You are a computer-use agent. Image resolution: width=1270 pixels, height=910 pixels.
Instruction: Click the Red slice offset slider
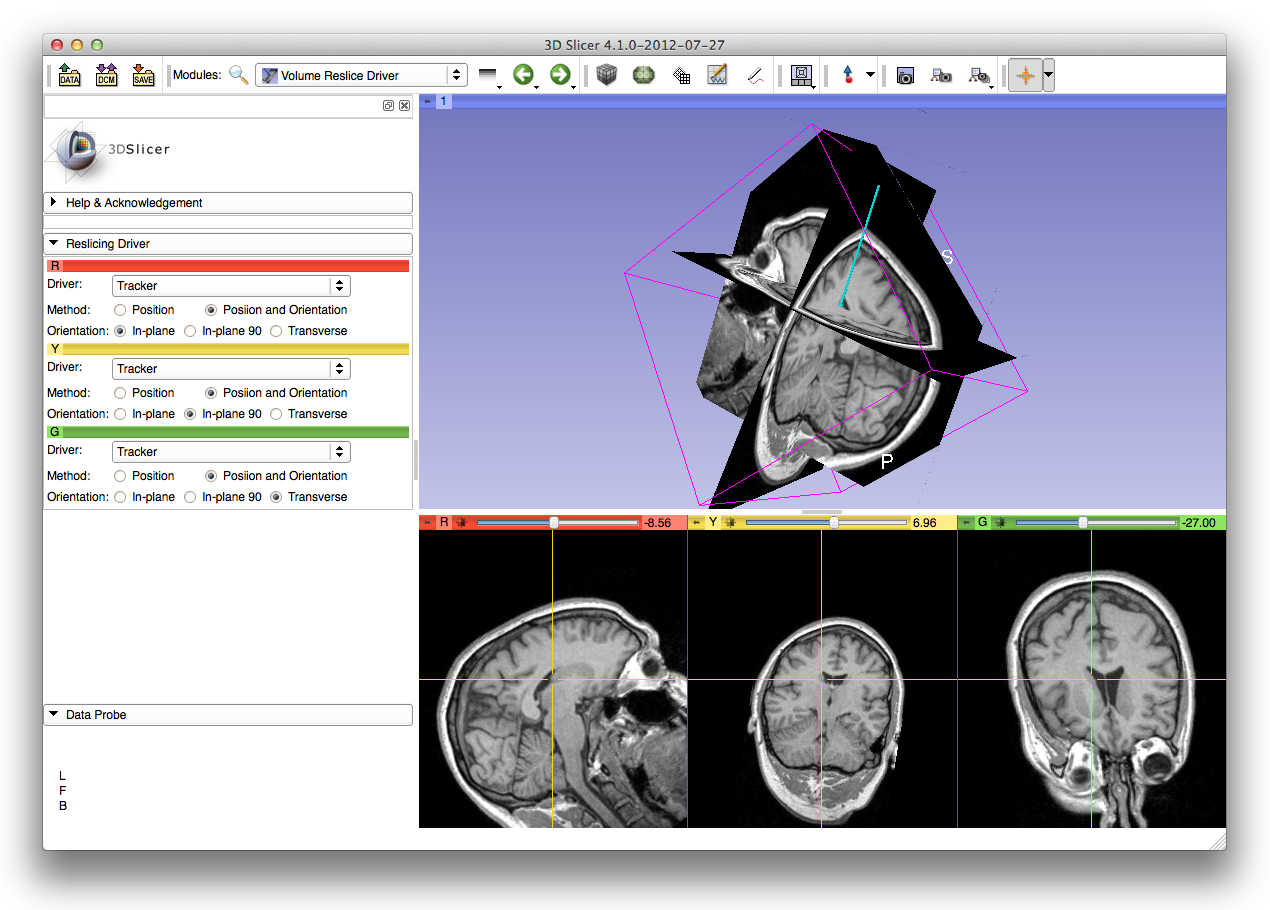point(556,523)
